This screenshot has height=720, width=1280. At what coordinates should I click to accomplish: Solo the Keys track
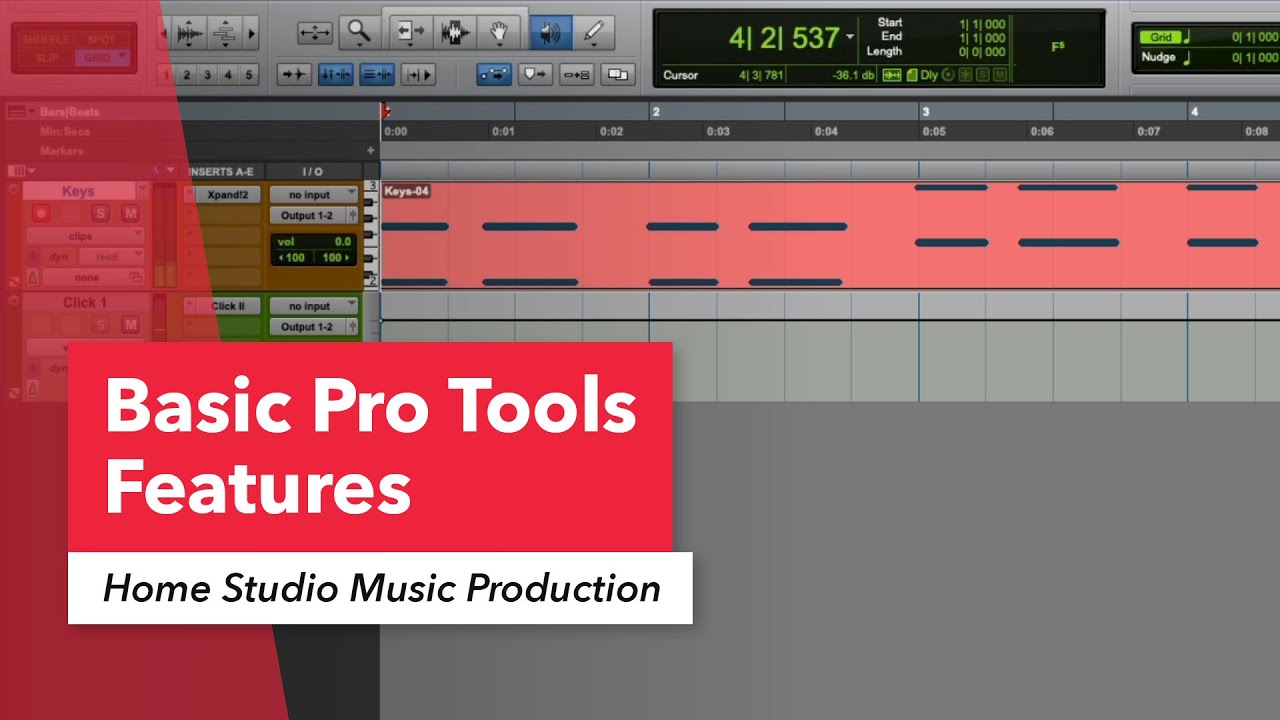[100, 213]
